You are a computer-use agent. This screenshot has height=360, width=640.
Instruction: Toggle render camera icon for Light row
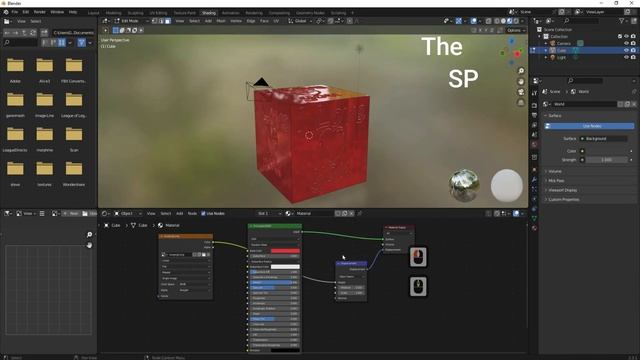click(633, 58)
